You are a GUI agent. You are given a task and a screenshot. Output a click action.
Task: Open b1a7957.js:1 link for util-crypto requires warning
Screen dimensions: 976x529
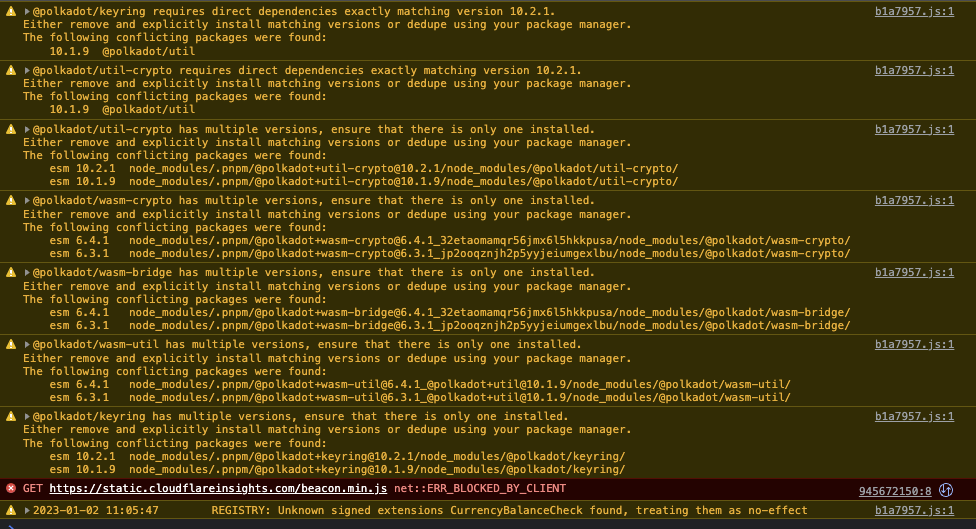pyautogui.click(x=914, y=70)
